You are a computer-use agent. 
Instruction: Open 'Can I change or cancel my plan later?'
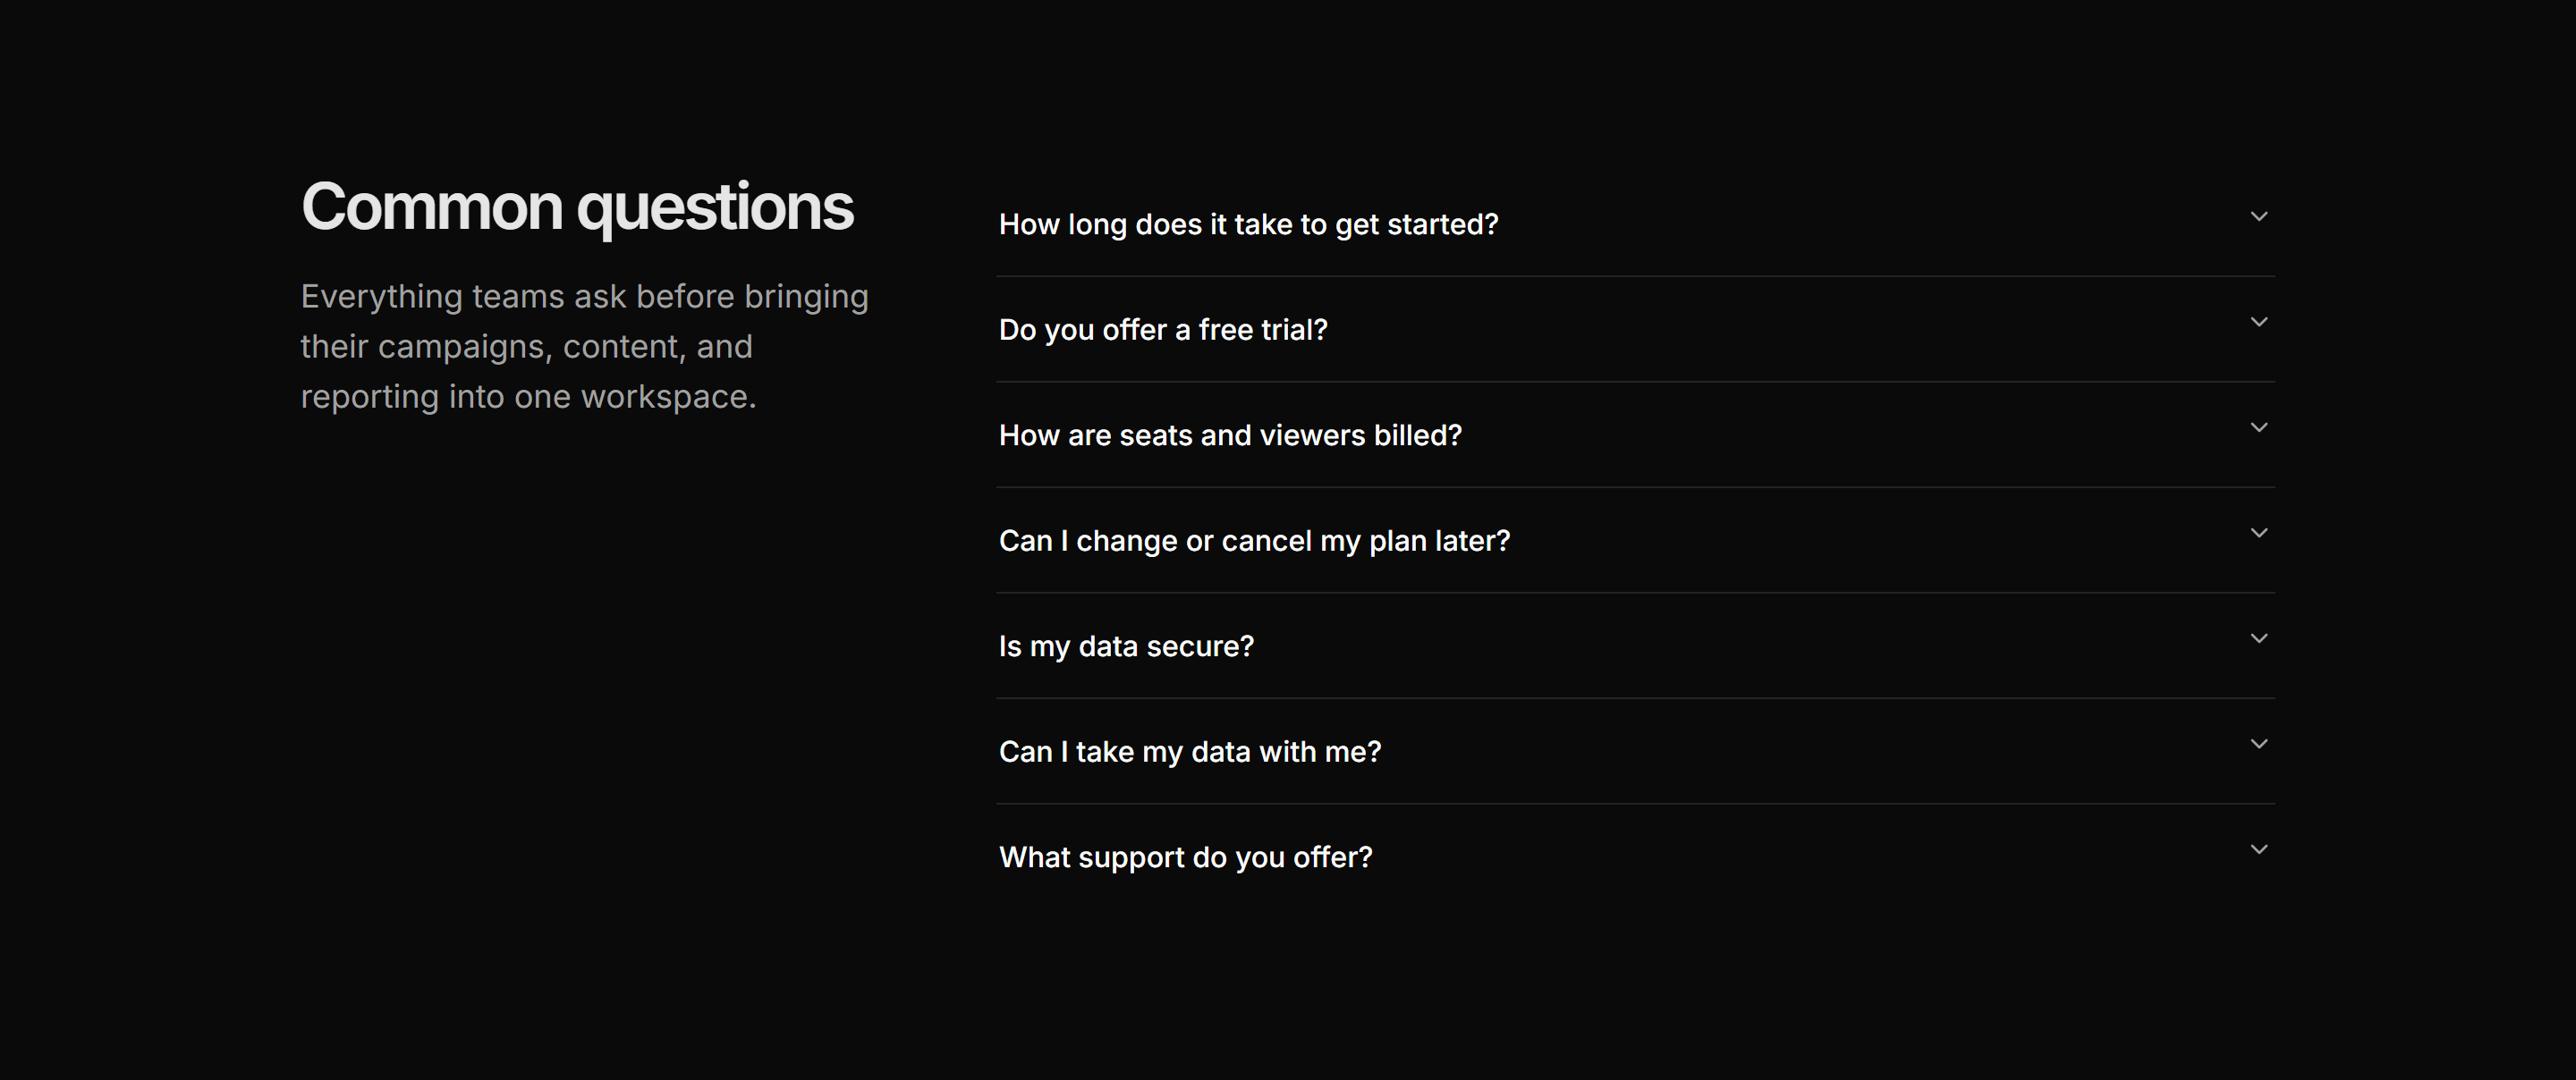[1635, 540]
